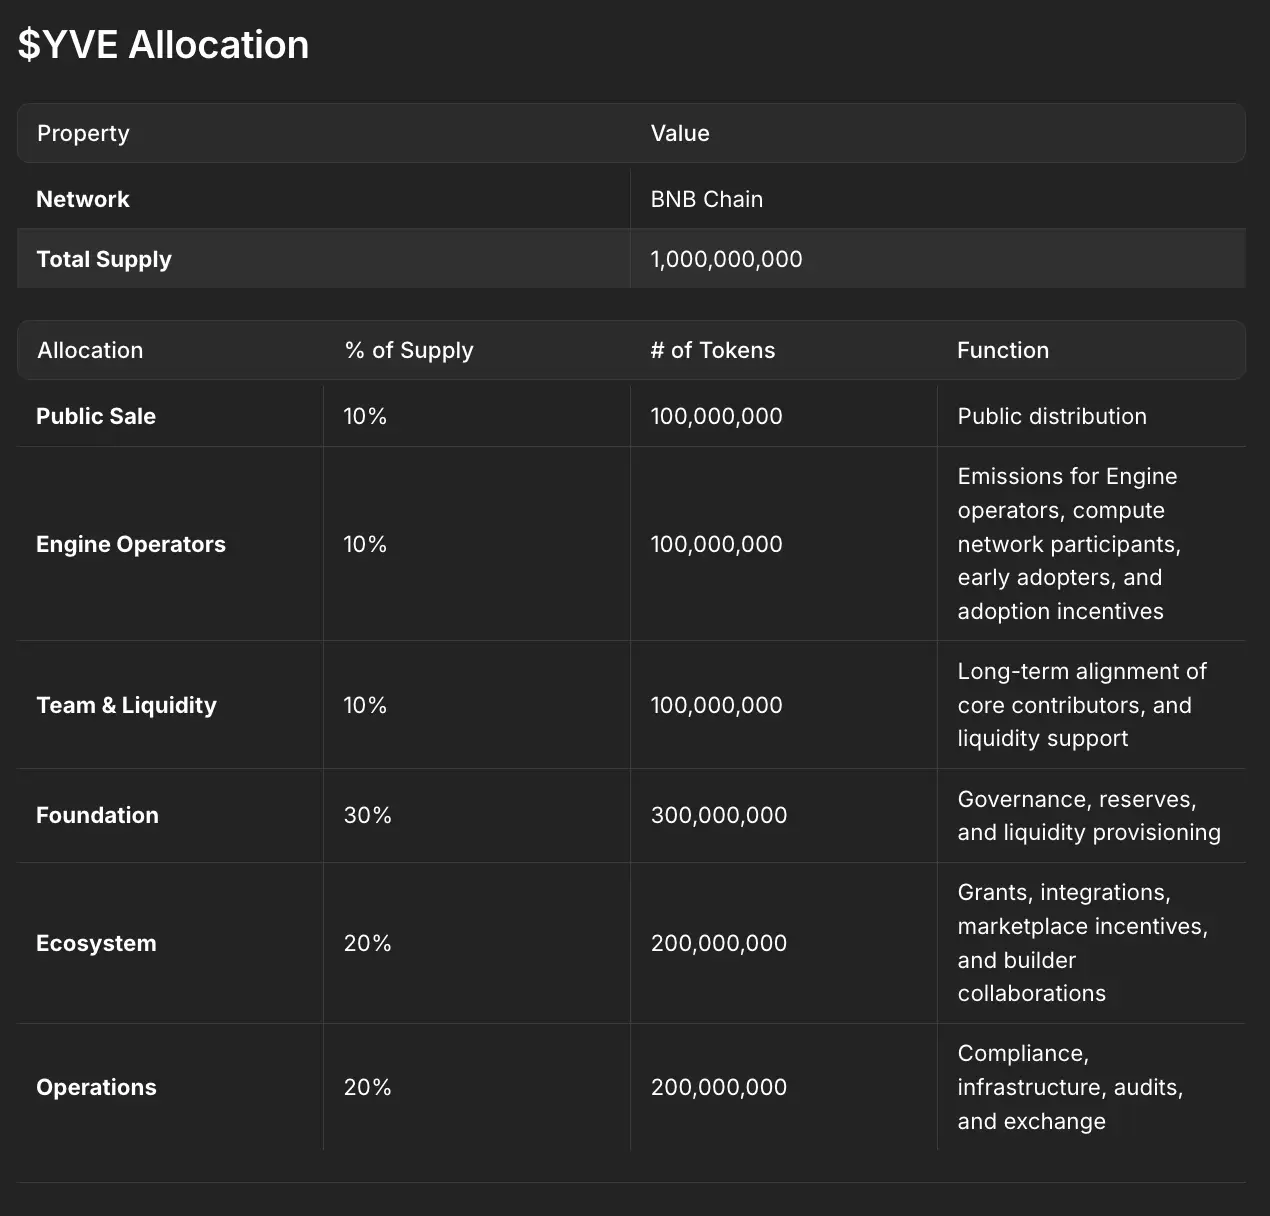Screen dimensions: 1270x1216
Task: Click the 20% cell in Ecosystem row
Action: (368, 943)
